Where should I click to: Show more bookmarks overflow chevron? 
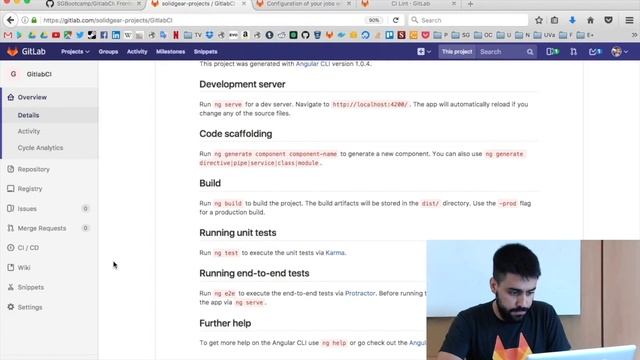tap(634, 35)
